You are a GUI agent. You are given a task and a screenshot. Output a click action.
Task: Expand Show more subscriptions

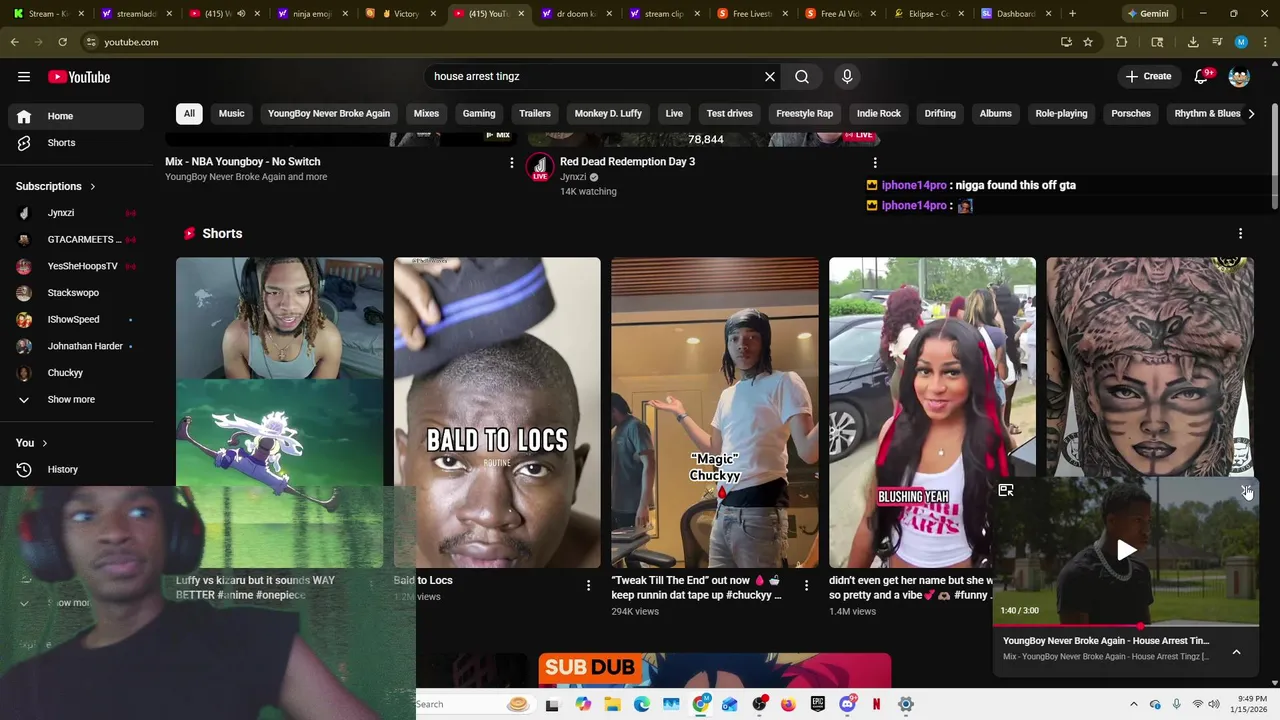pos(76,399)
